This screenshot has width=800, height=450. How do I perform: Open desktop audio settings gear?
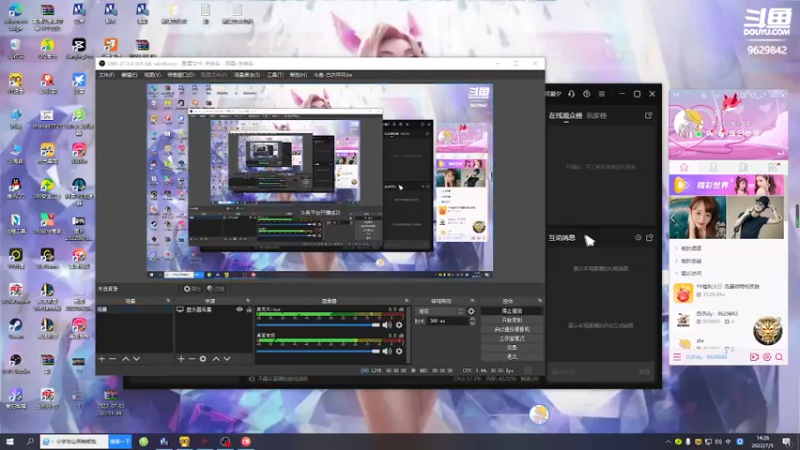coord(399,351)
